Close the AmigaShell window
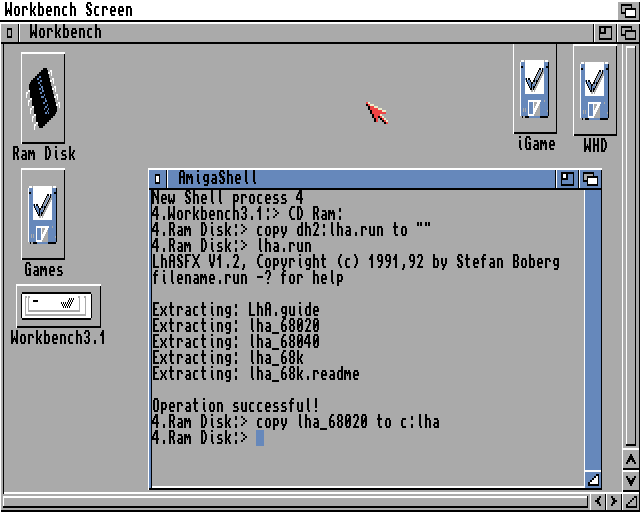Screen dimensions: 640x512 pyautogui.click(x=158, y=179)
